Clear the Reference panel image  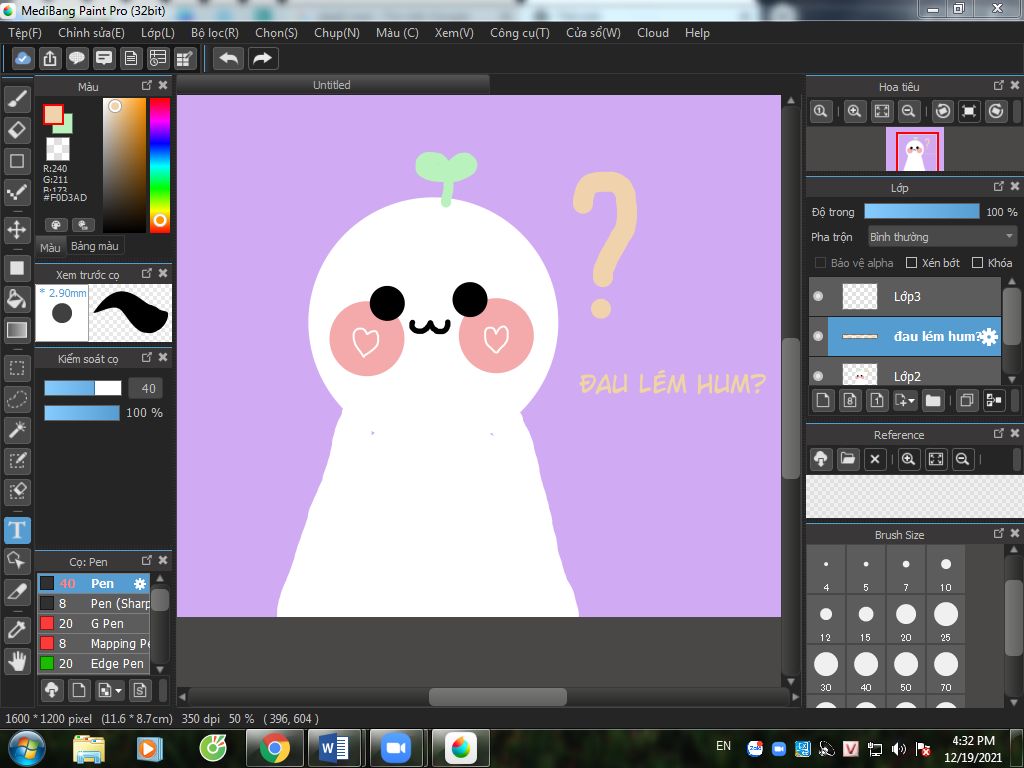pyautogui.click(x=875, y=459)
